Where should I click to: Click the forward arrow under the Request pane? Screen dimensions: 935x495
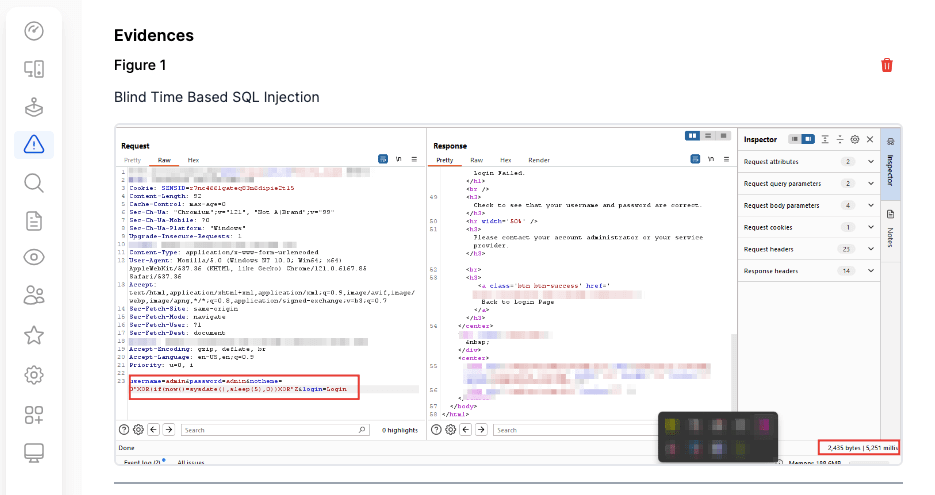click(x=169, y=429)
